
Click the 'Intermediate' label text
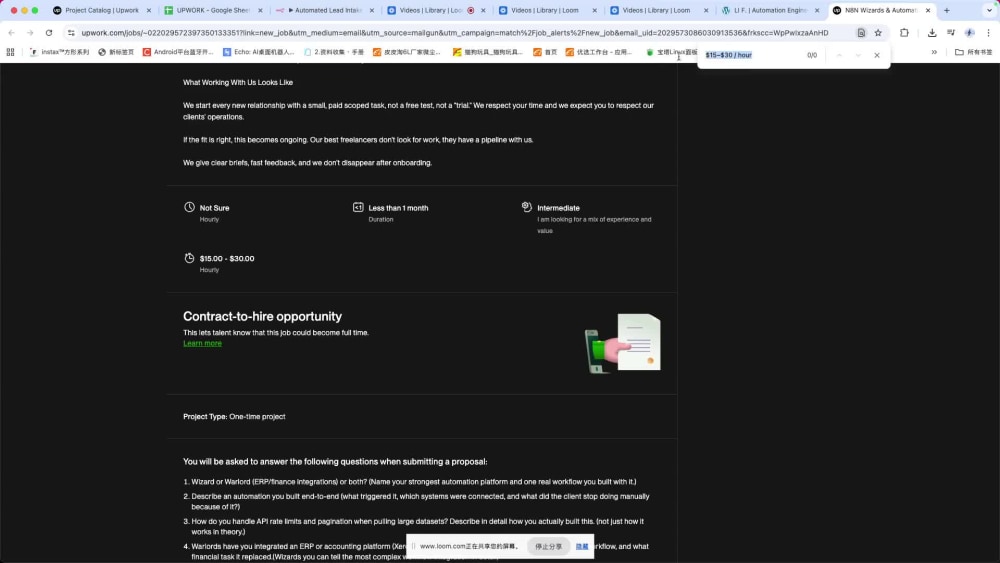click(558, 208)
